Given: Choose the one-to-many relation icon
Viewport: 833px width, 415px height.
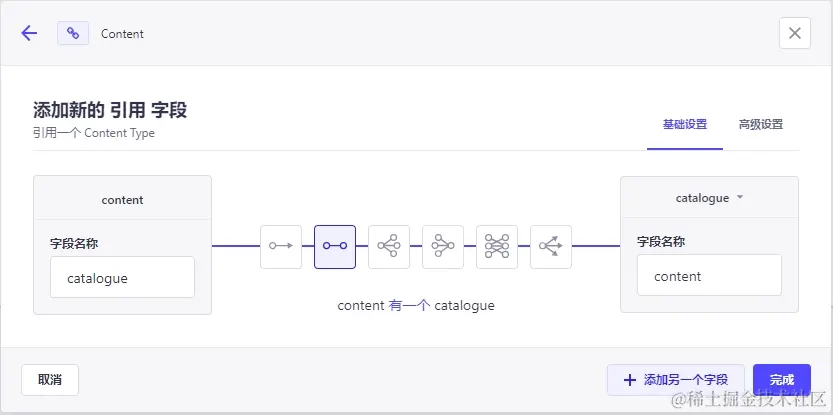Looking at the screenshot, I should (x=389, y=246).
